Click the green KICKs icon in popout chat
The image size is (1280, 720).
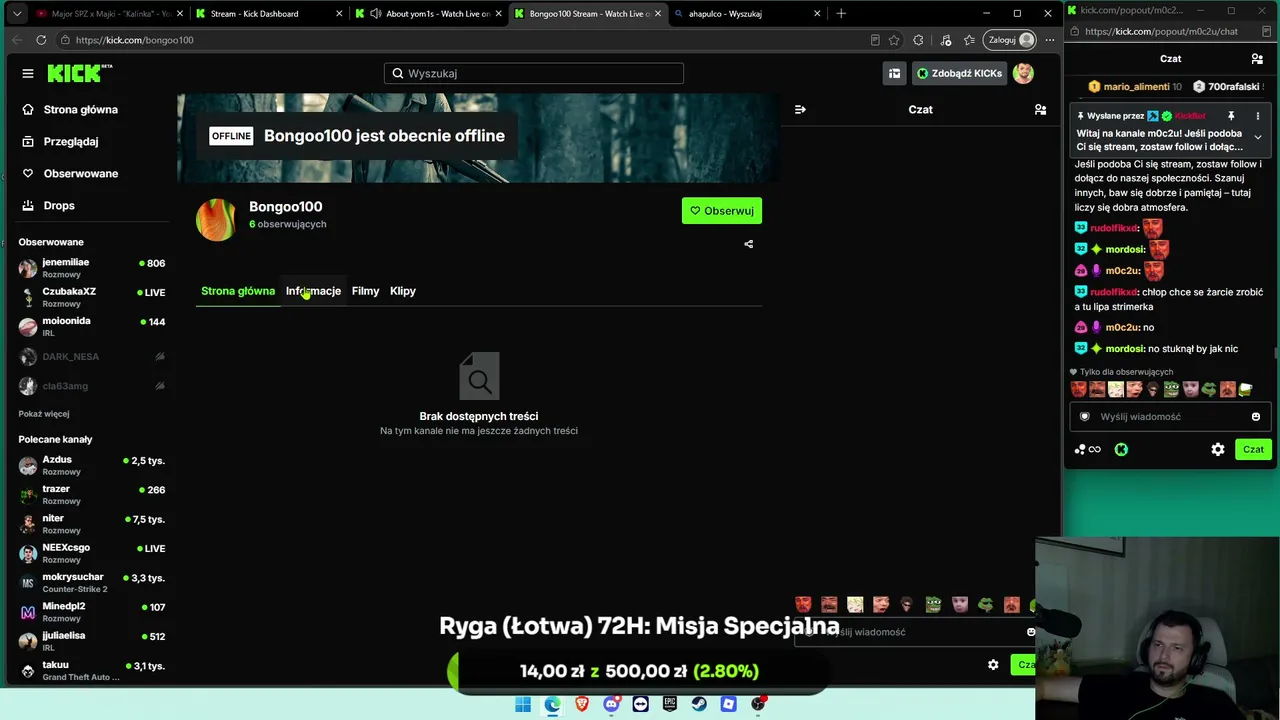tap(1121, 450)
